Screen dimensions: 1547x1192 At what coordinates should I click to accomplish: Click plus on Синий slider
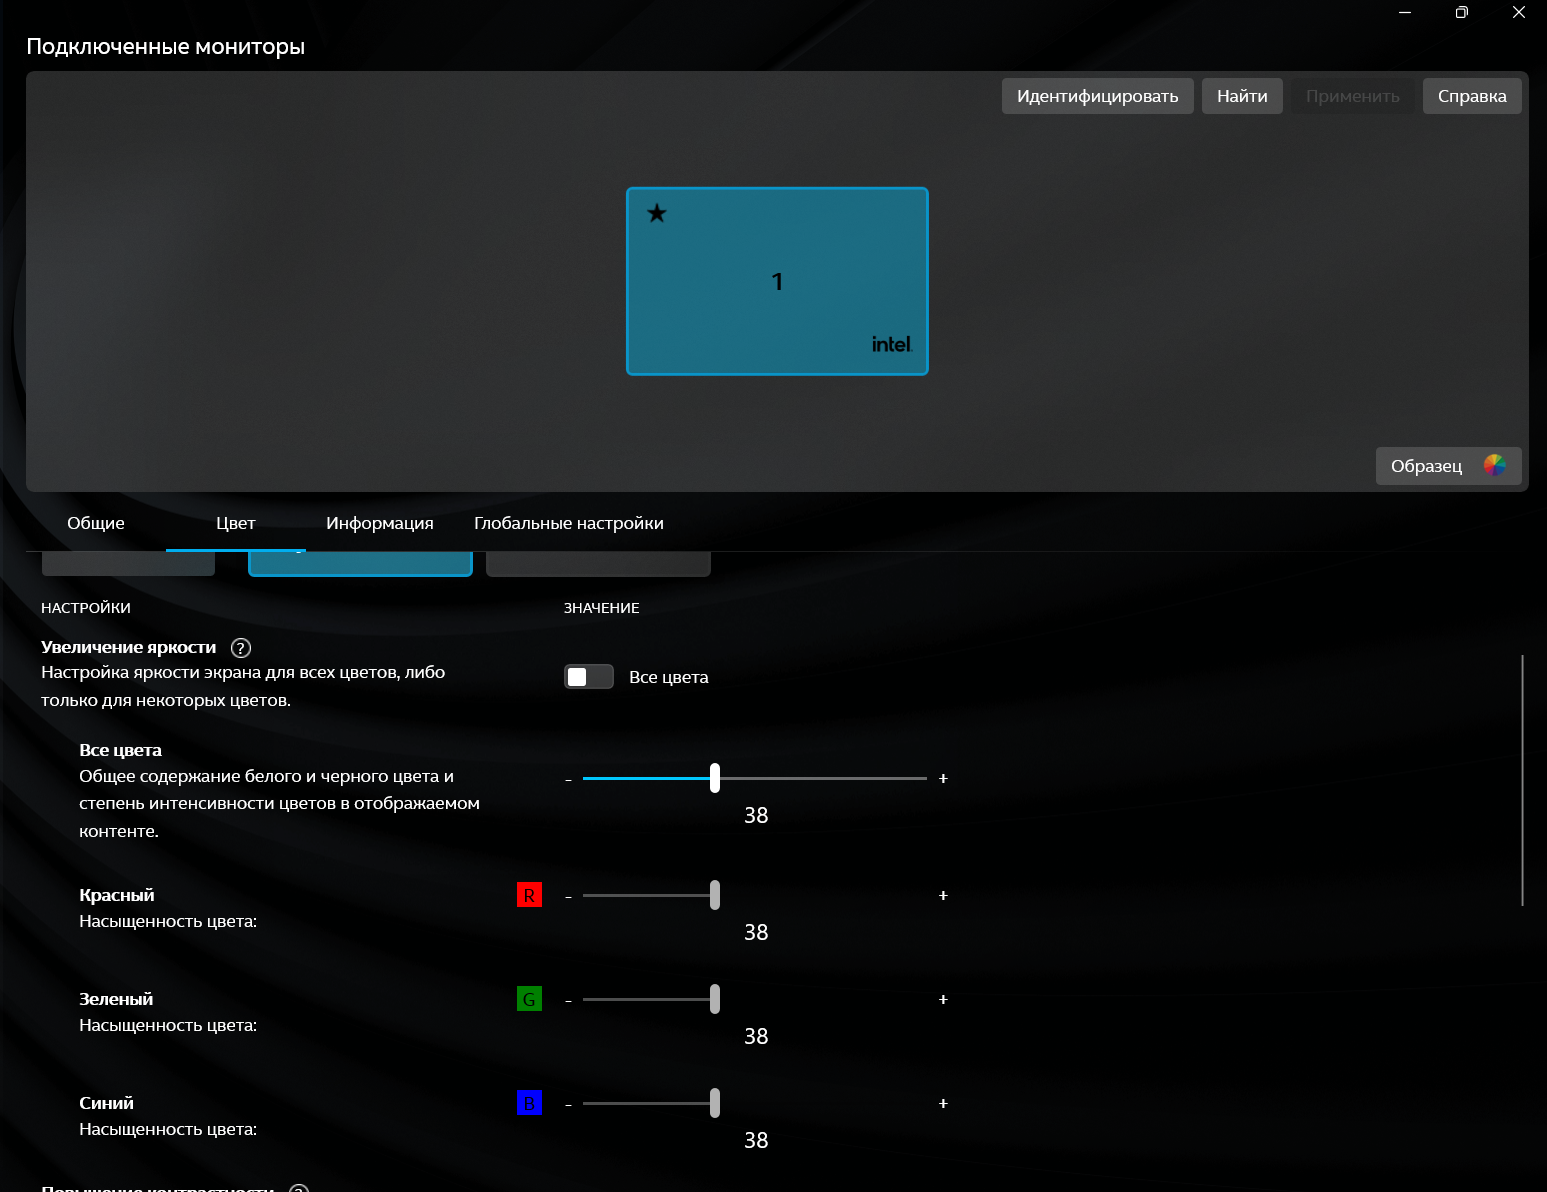point(943,1103)
